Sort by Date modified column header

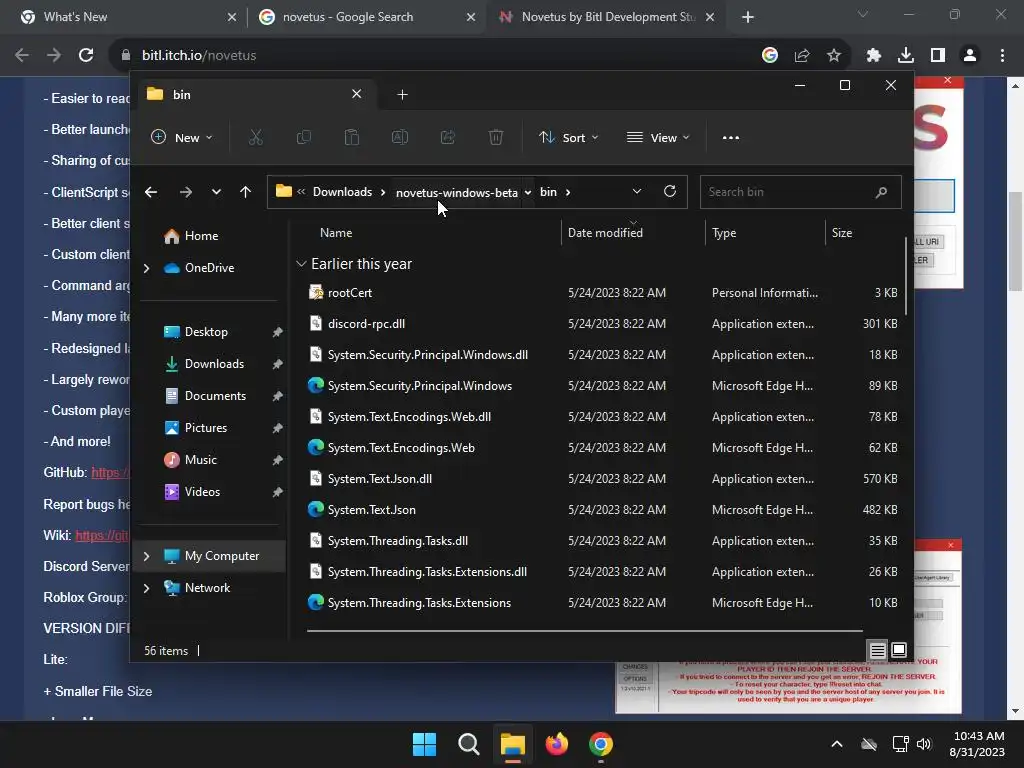point(605,232)
